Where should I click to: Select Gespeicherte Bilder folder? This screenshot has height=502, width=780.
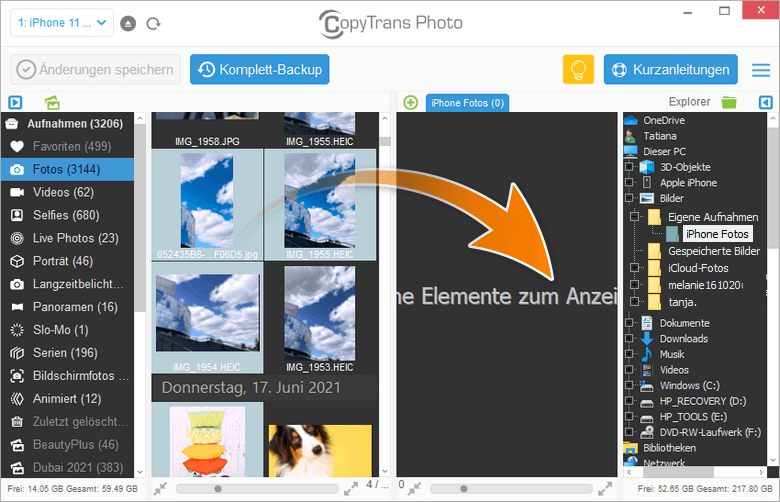tap(713, 251)
